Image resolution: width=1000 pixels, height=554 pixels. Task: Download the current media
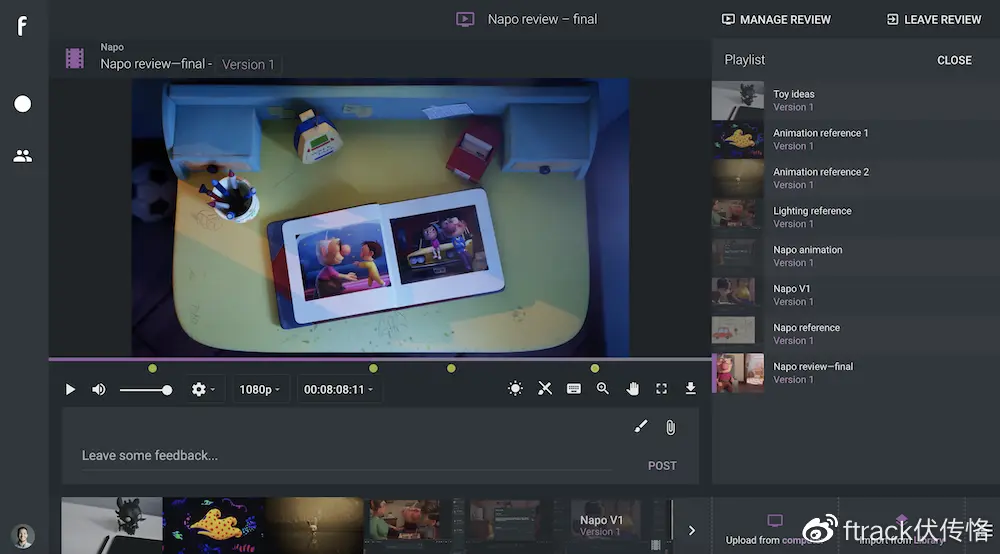click(x=691, y=388)
